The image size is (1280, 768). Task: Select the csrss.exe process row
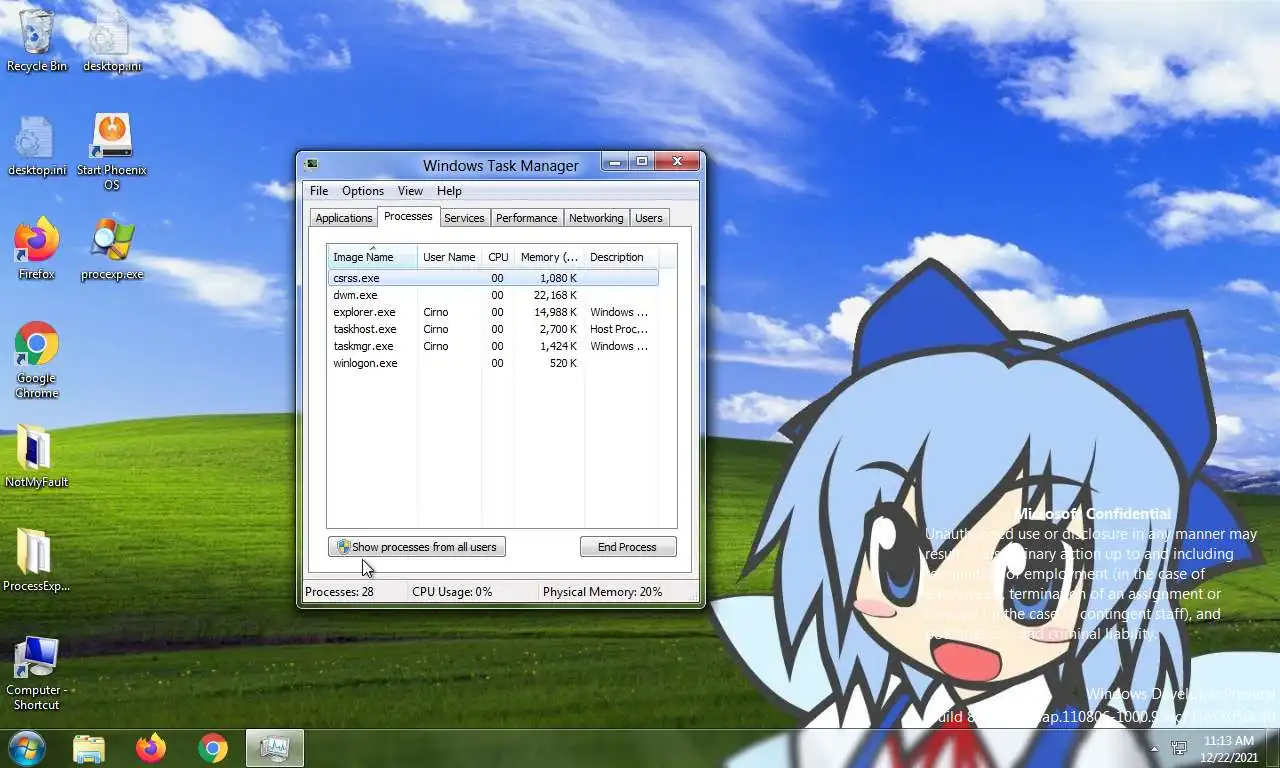(493, 278)
